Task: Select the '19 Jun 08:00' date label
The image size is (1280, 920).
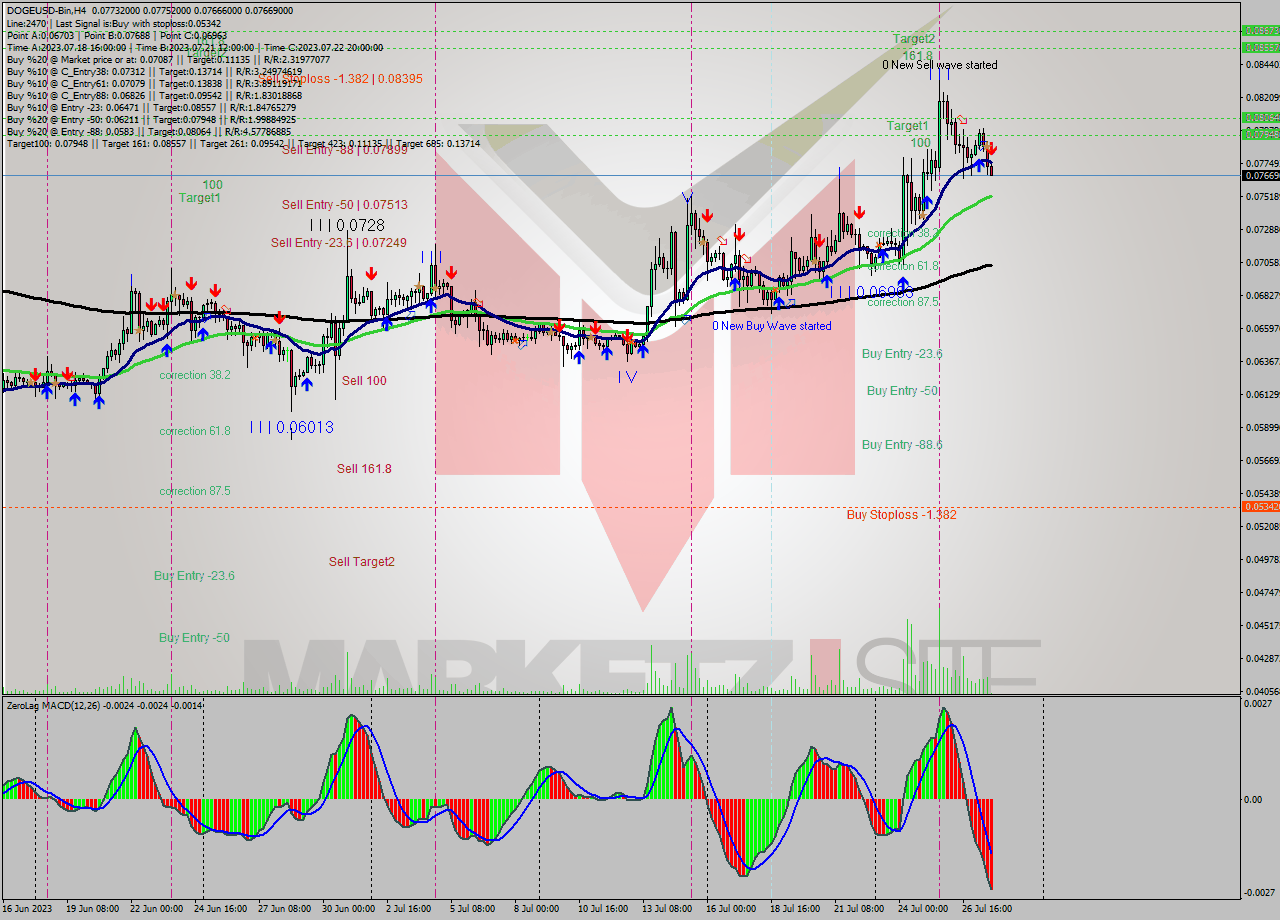Action: [x=95, y=909]
